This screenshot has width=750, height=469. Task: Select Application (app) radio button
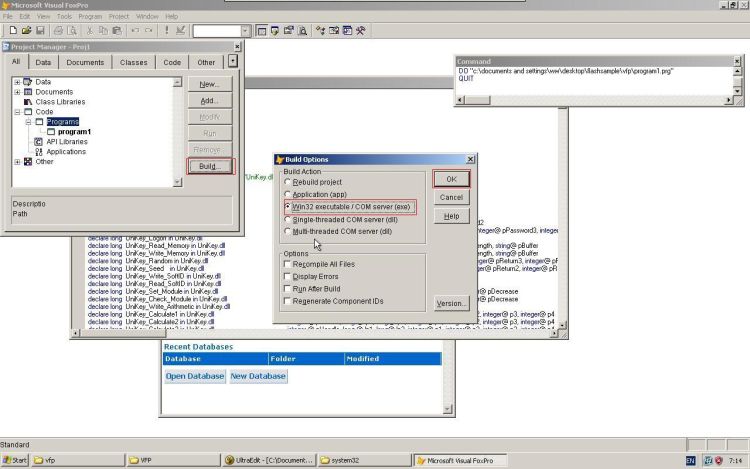[287, 195]
